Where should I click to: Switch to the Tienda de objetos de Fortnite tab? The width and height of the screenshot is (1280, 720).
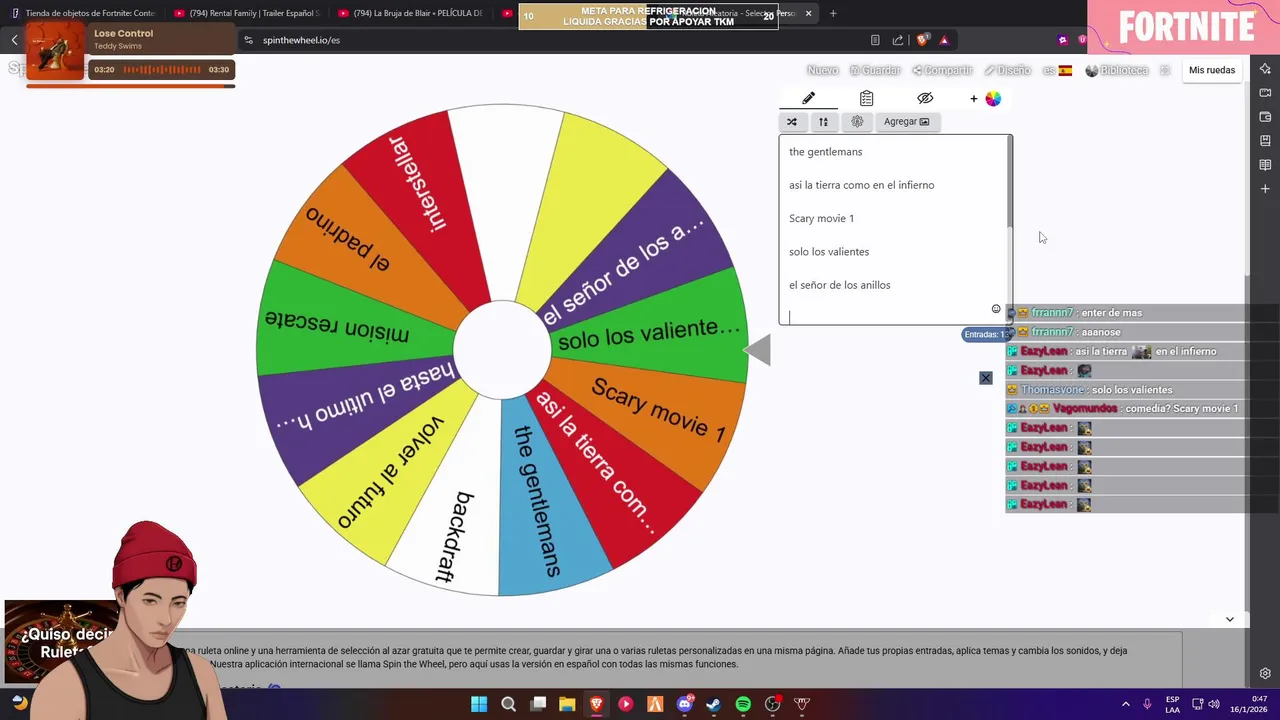click(x=84, y=13)
